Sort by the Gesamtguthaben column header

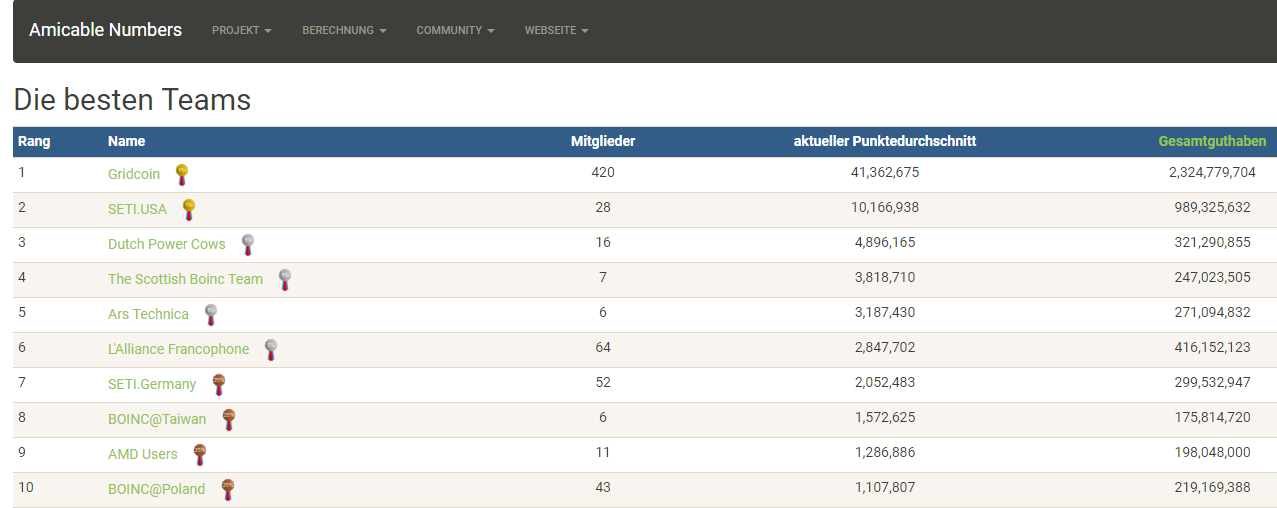point(1212,141)
